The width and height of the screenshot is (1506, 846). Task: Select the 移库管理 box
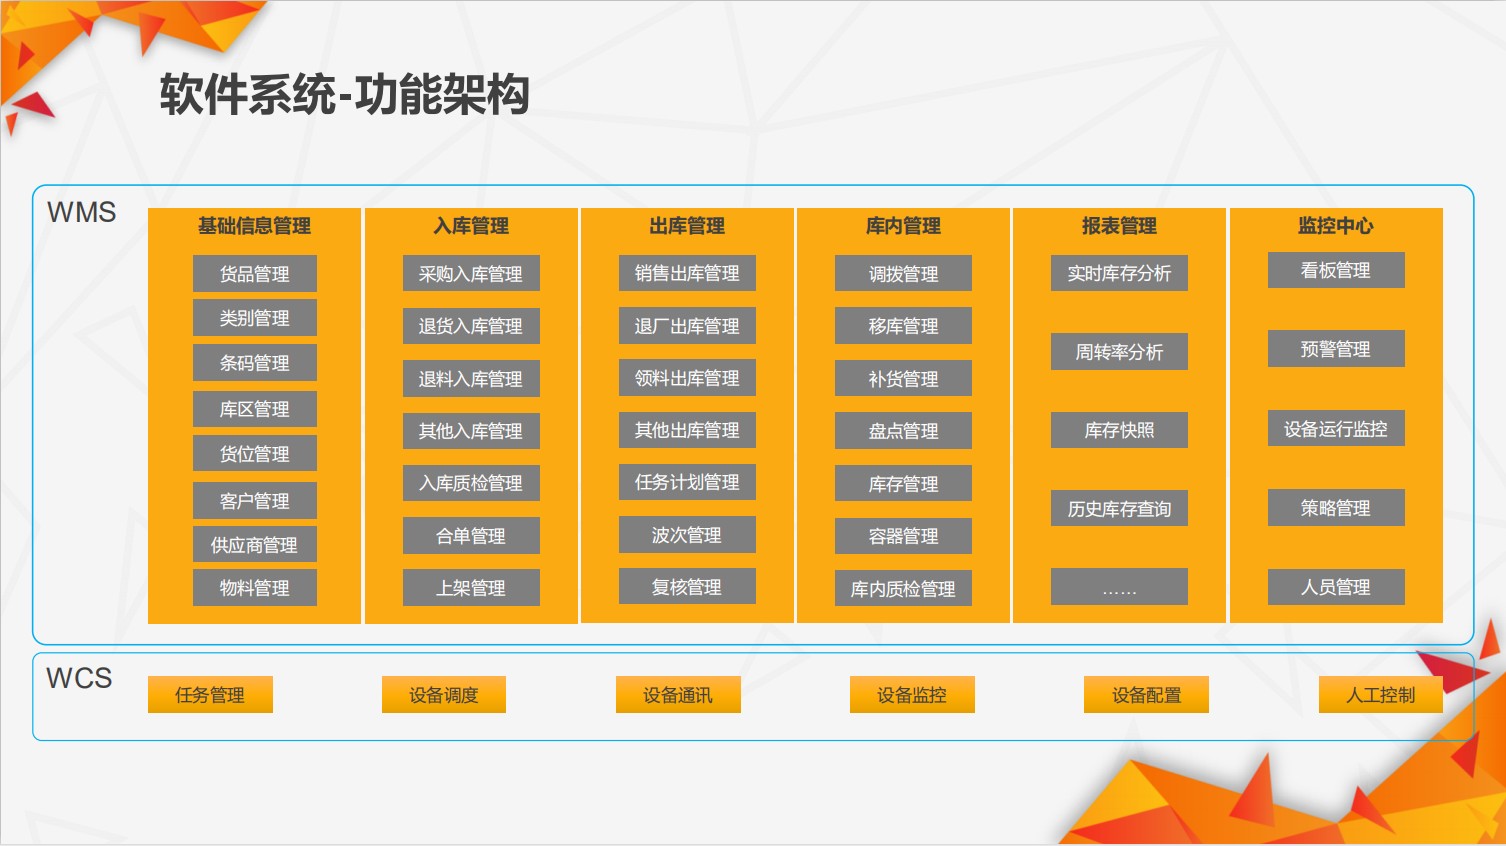tap(903, 326)
